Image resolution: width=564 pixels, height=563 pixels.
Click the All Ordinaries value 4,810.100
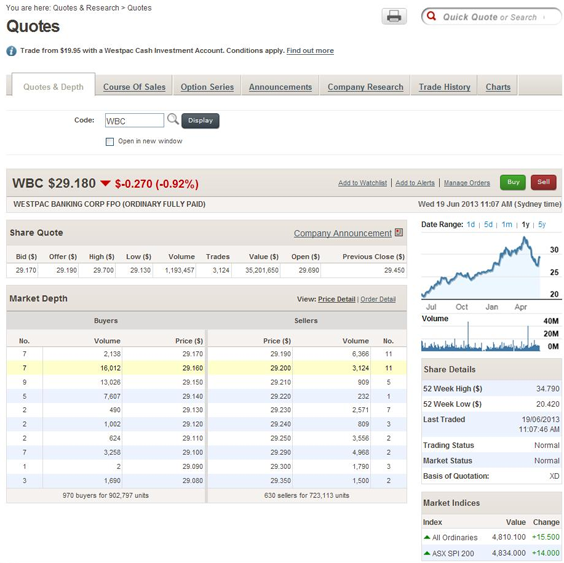click(x=509, y=537)
